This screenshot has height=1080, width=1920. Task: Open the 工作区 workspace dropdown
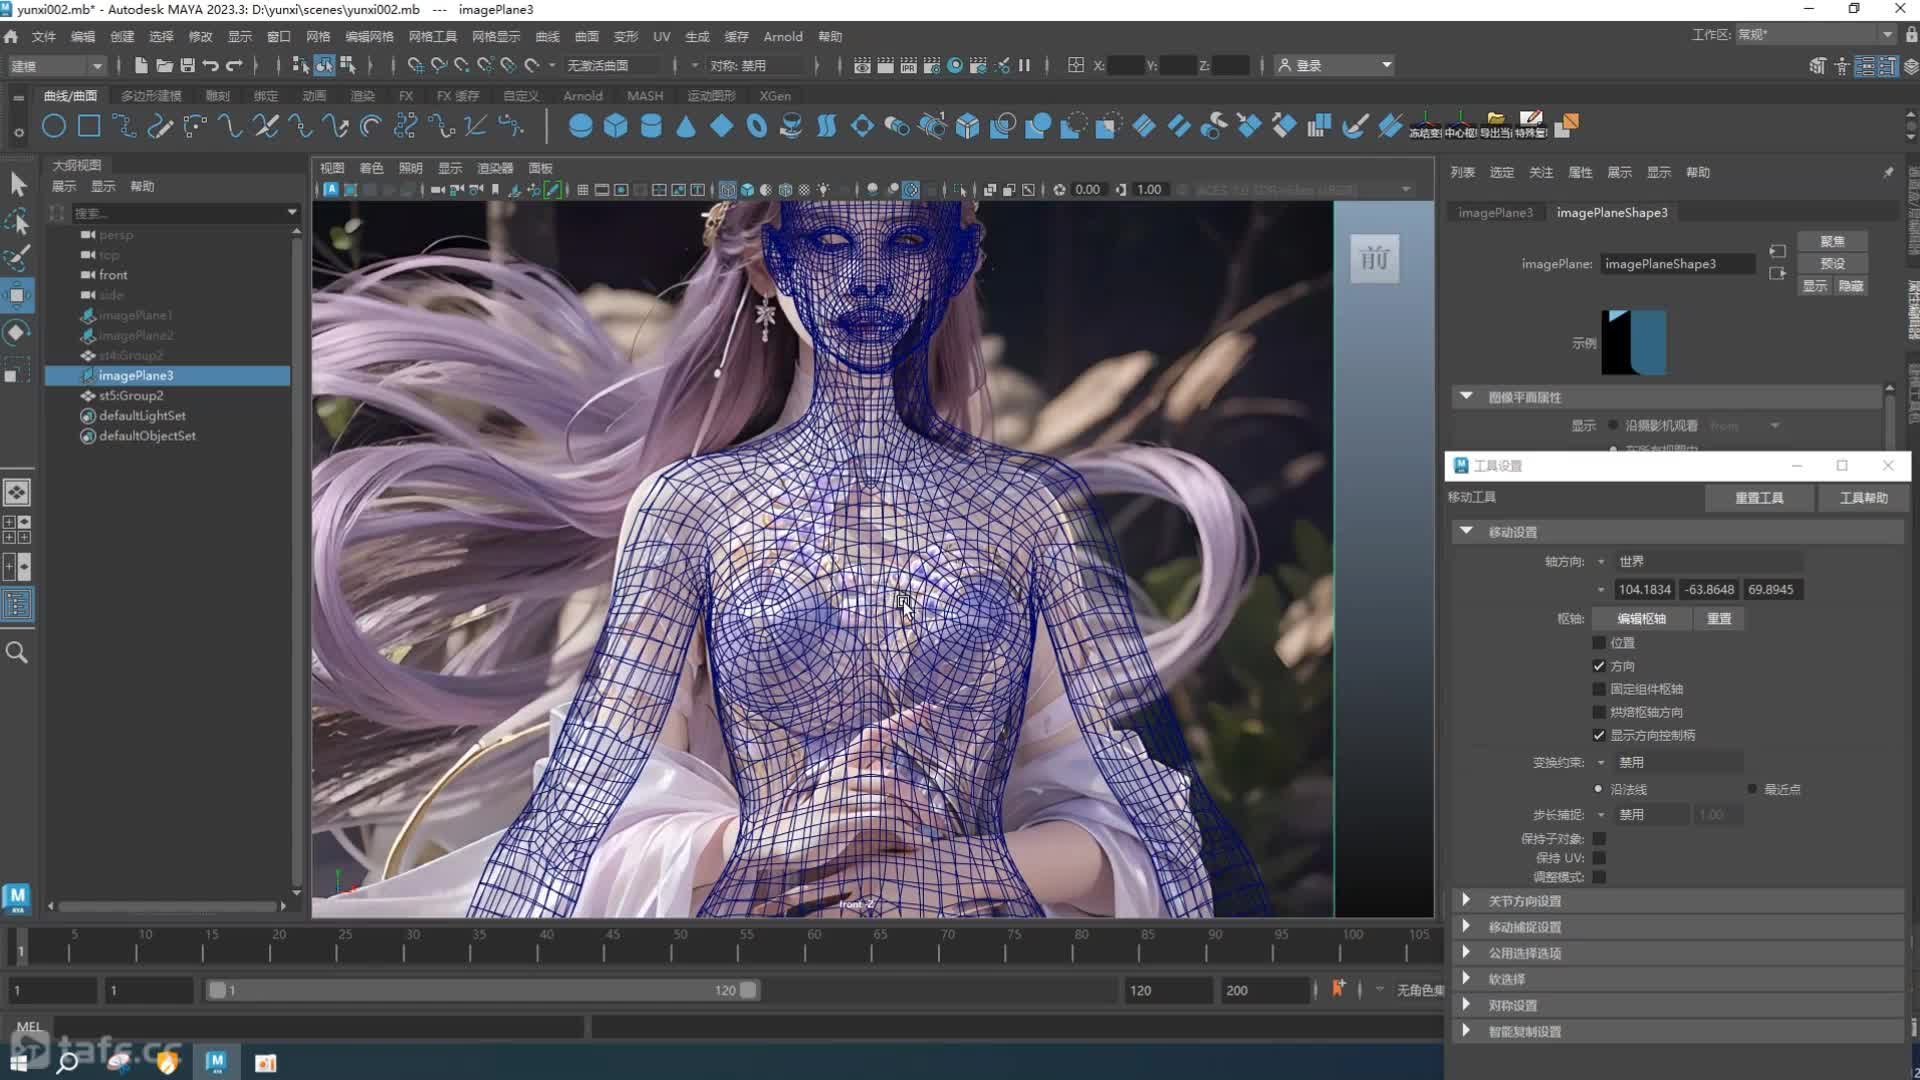coord(1814,34)
